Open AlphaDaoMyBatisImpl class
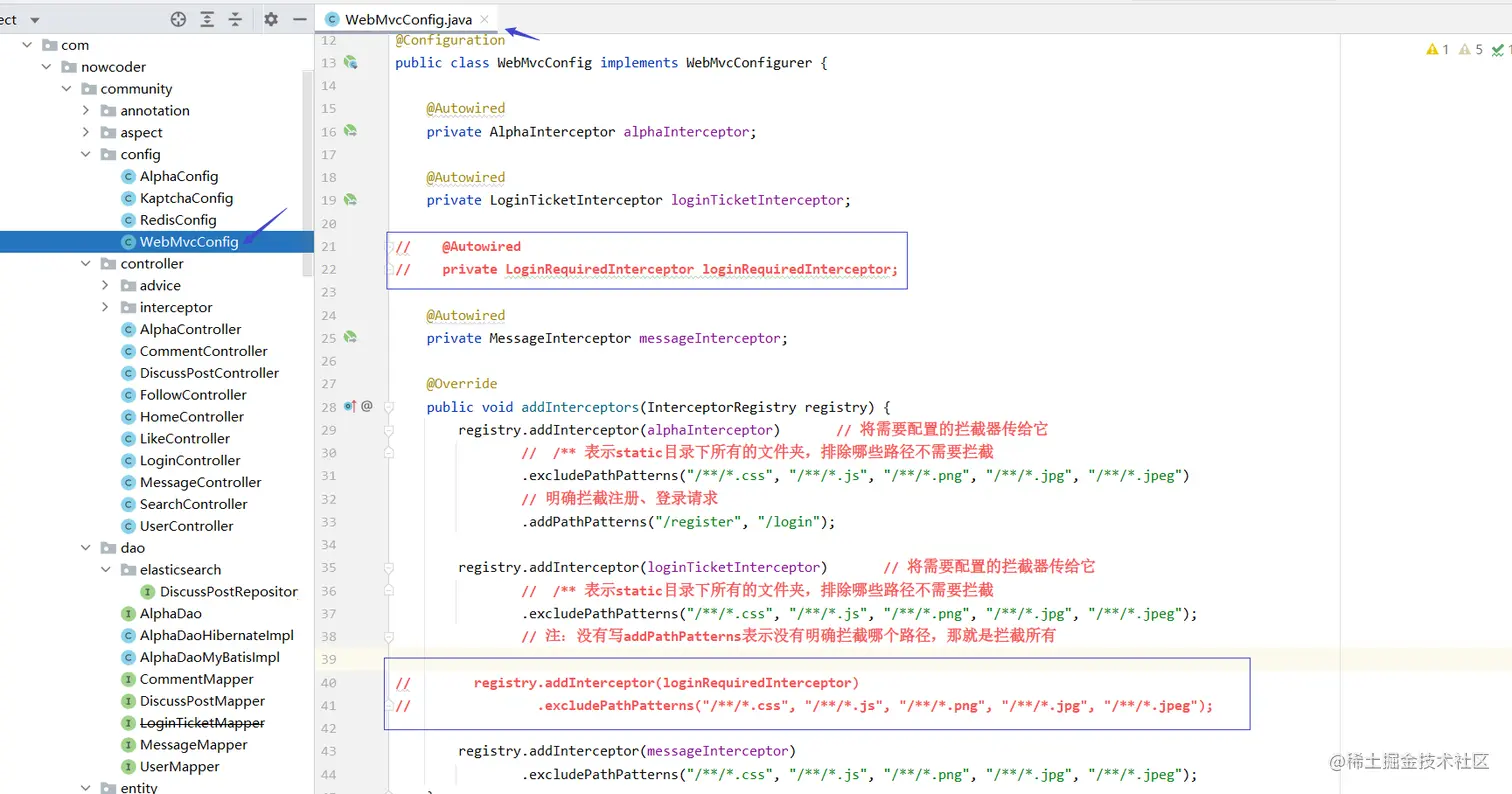The image size is (1512, 794). 209,658
